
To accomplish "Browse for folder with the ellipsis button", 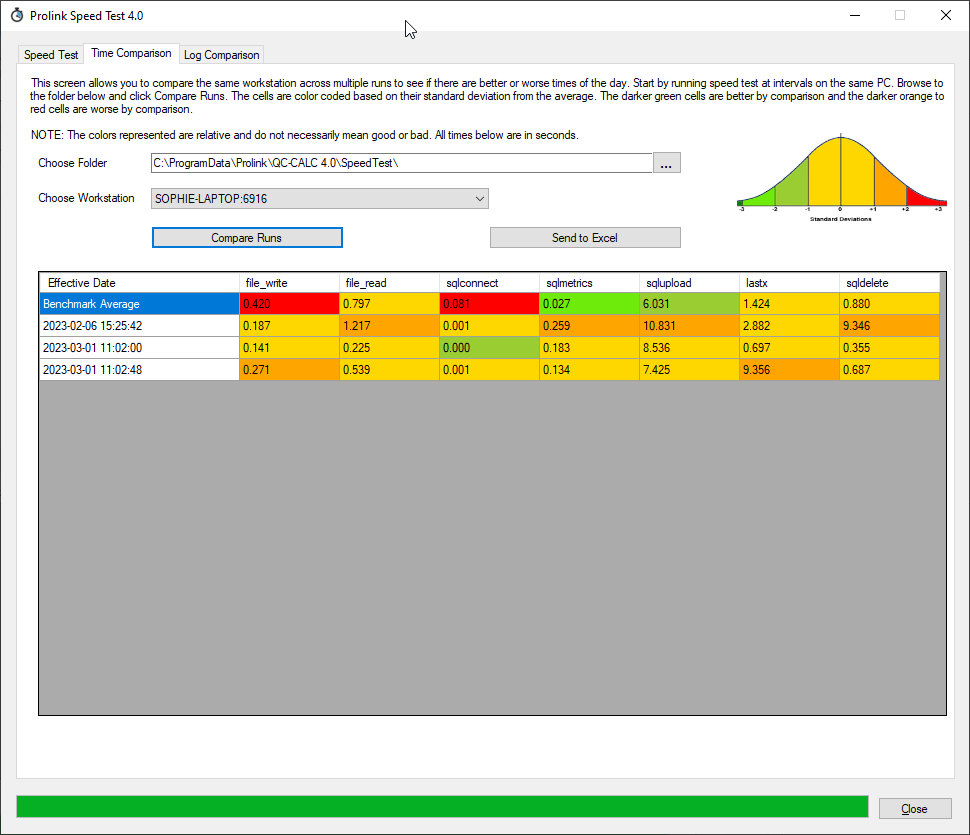I will (666, 163).
